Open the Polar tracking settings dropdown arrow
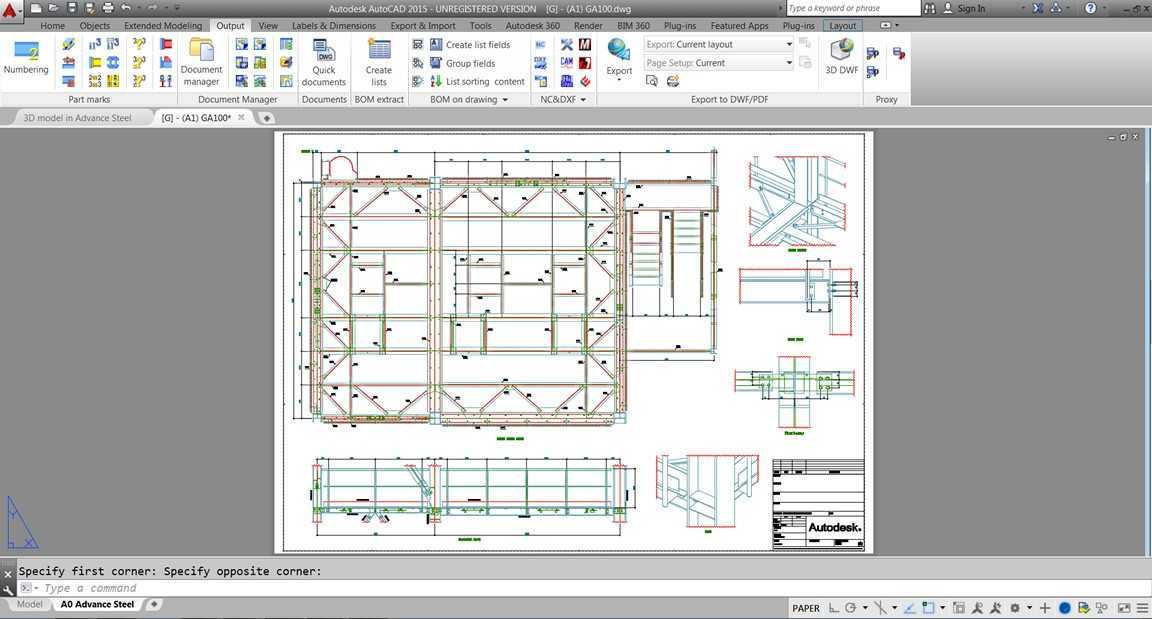 (x=865, y=608)
